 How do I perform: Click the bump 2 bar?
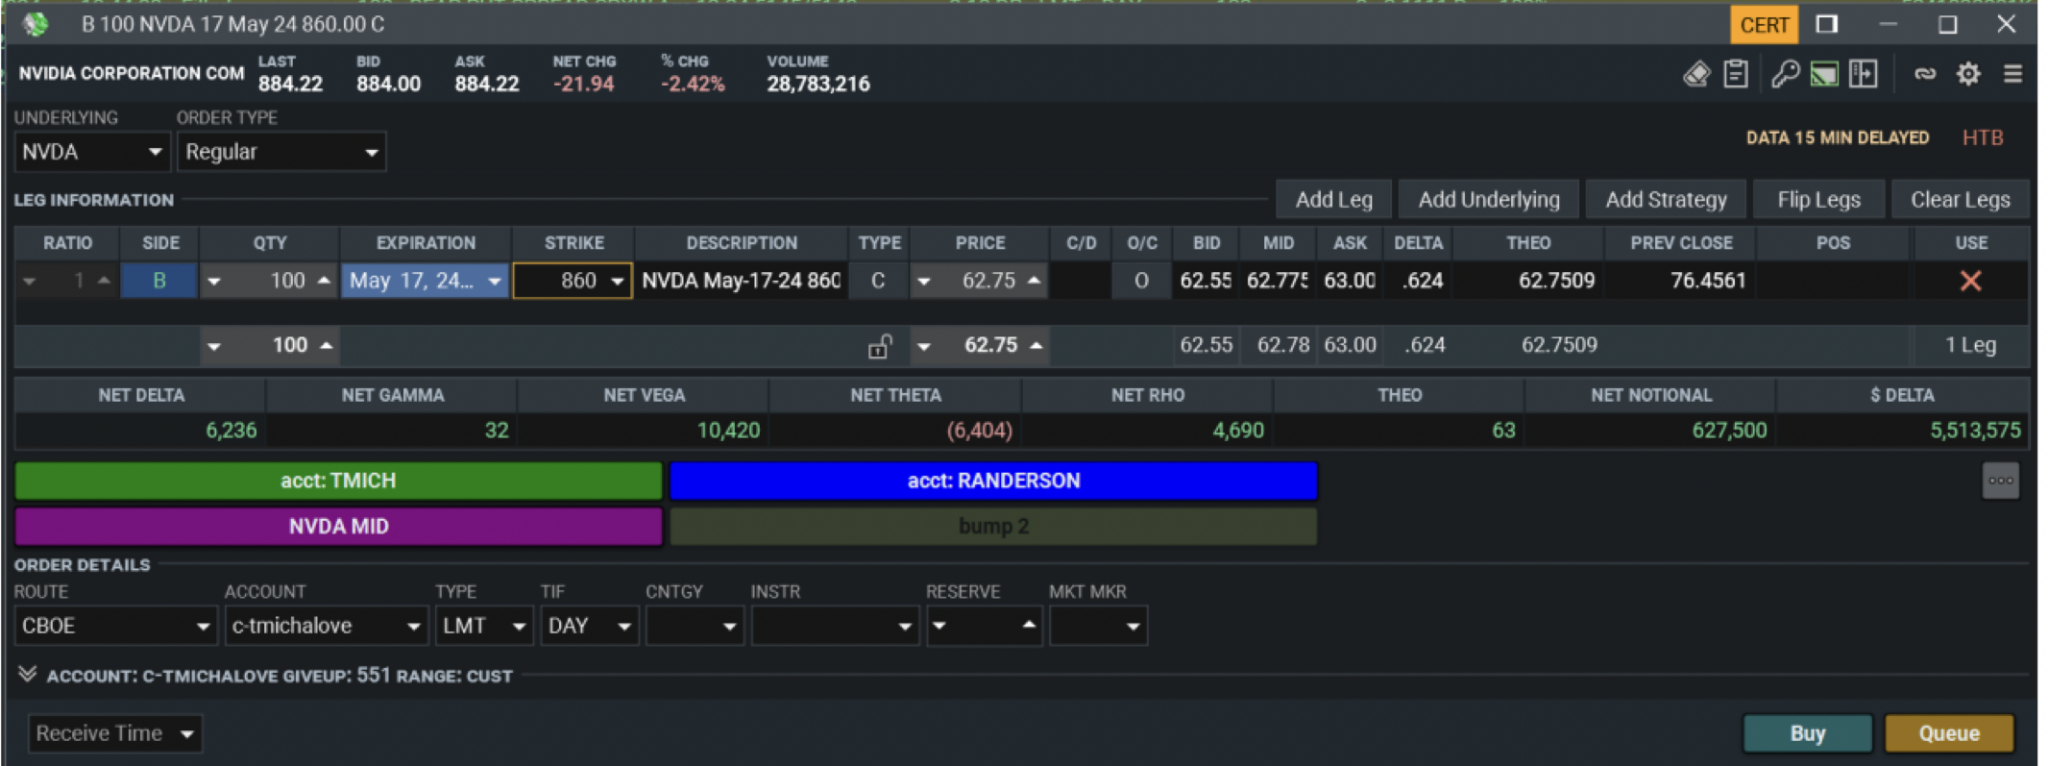[x=993, y=527]
